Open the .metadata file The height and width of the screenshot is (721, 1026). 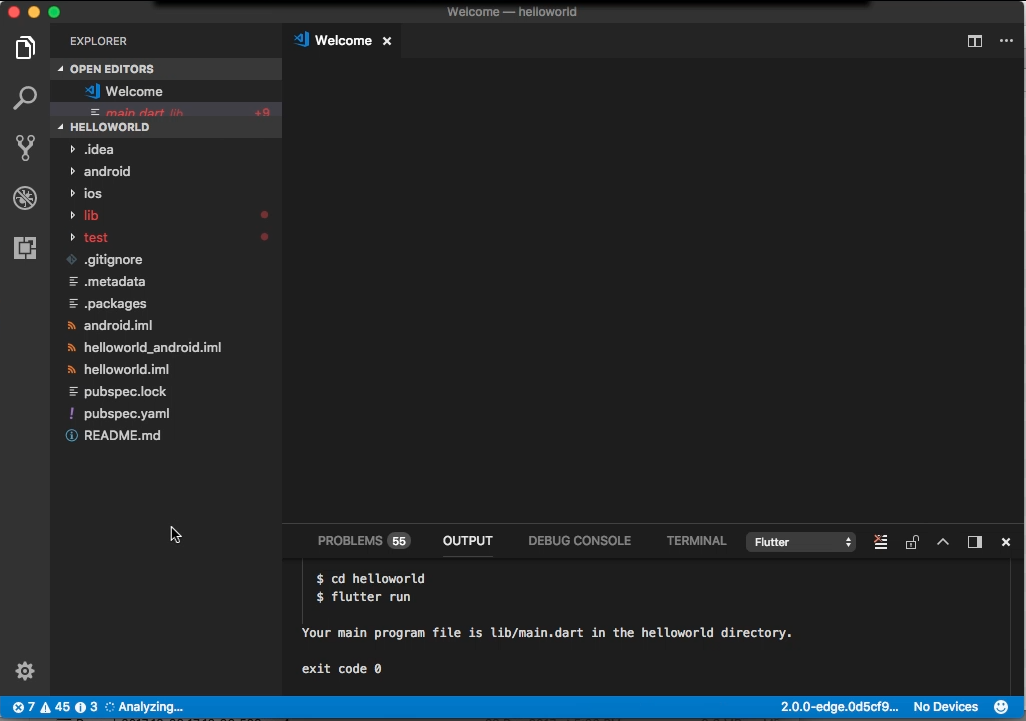point(166,281)
